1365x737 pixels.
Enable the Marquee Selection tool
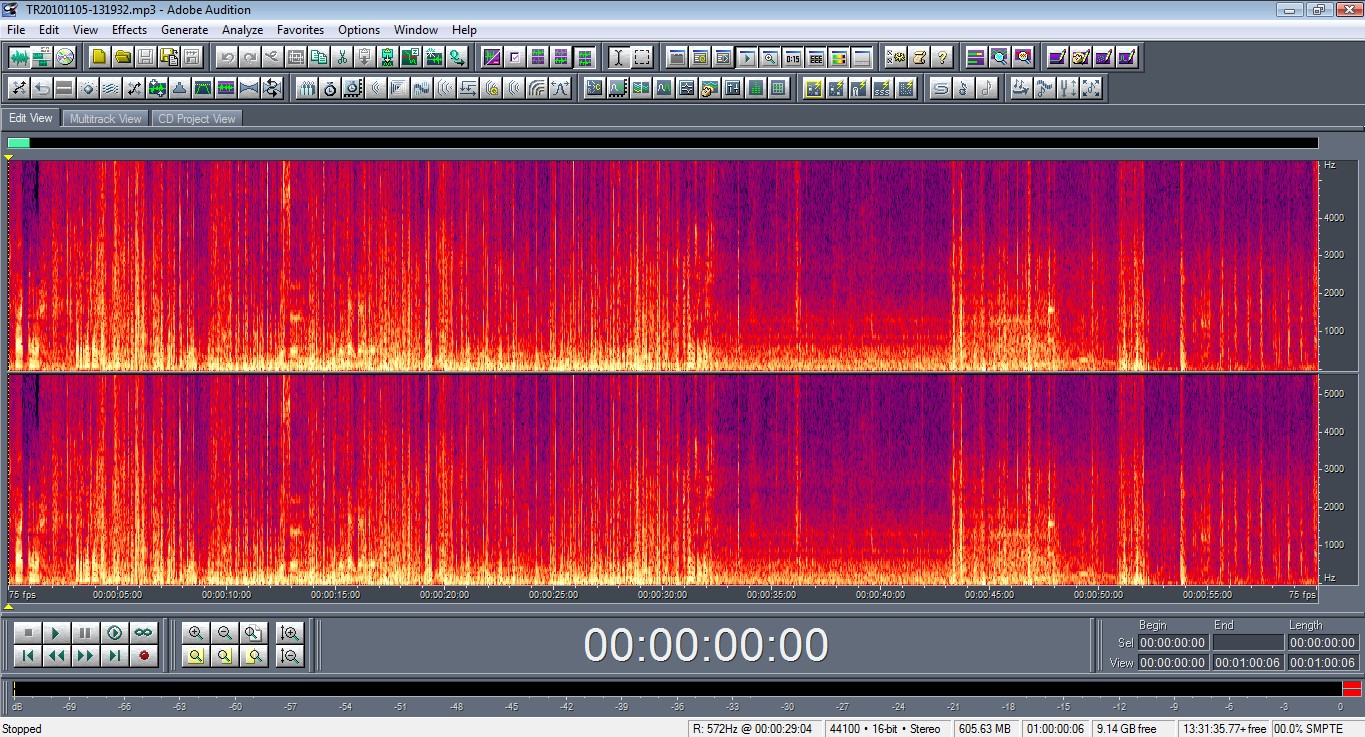click(x=642, y=57)
